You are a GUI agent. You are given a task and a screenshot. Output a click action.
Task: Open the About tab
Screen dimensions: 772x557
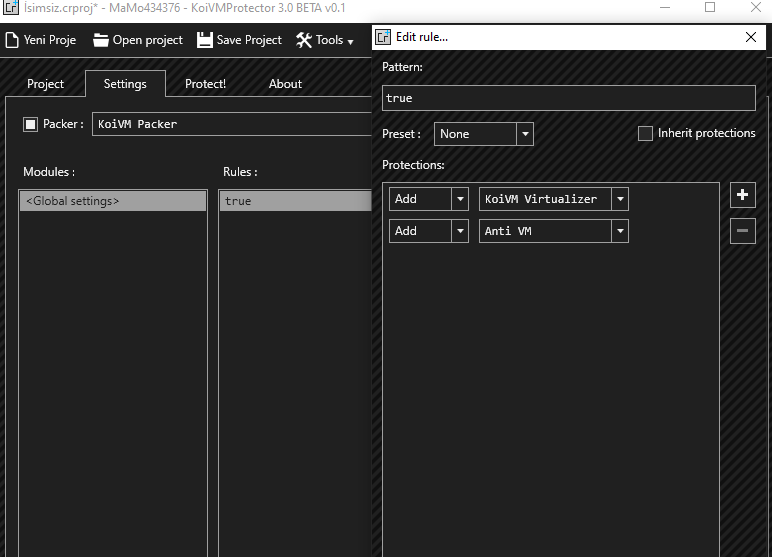click(285, 84)
